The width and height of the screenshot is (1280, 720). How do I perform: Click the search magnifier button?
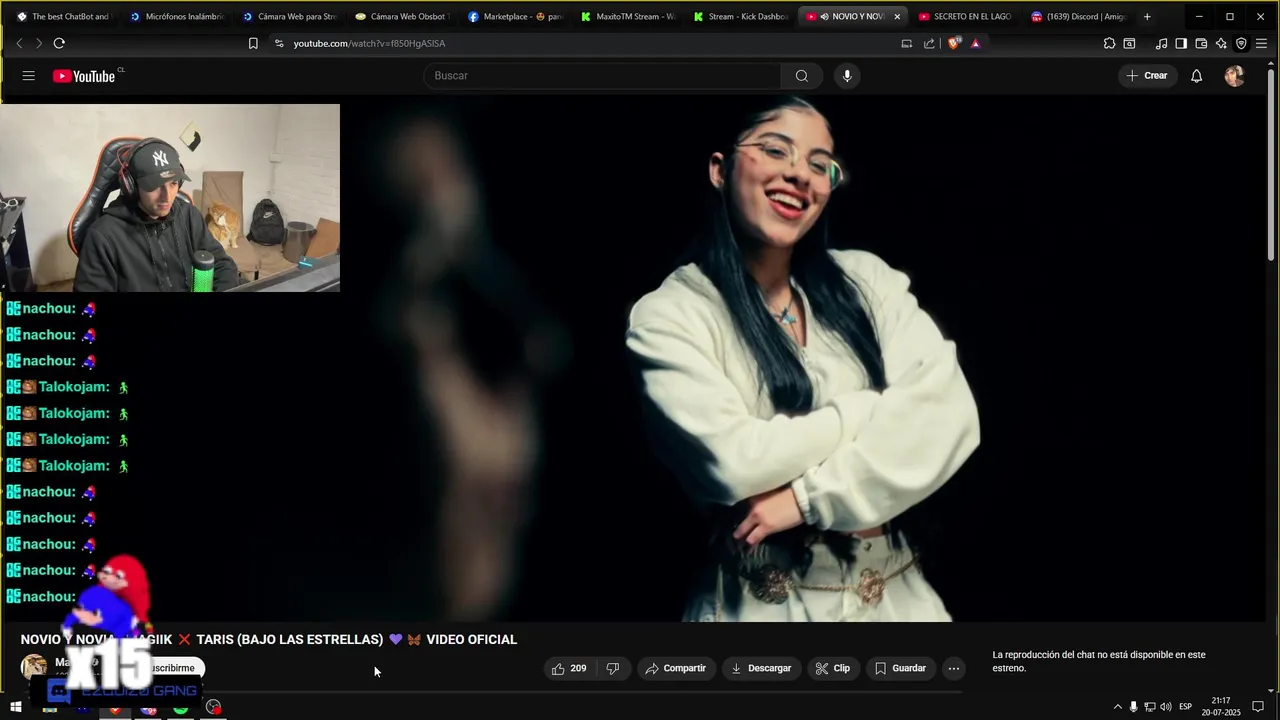point(802,76)
